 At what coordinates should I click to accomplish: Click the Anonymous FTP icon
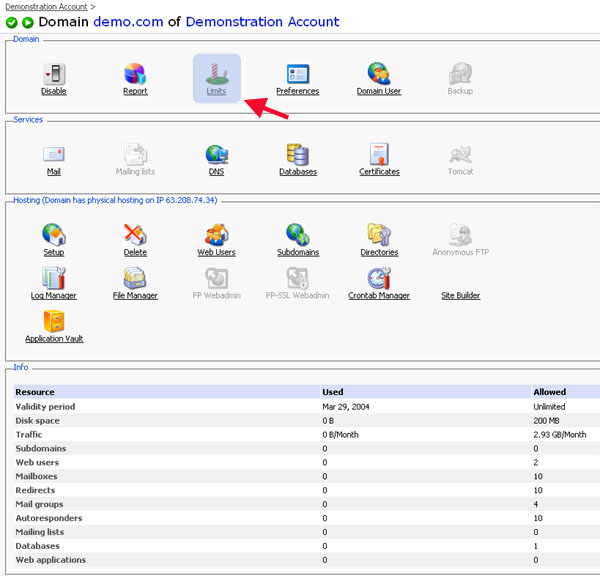pyautogui.click(x=460, y=235)
